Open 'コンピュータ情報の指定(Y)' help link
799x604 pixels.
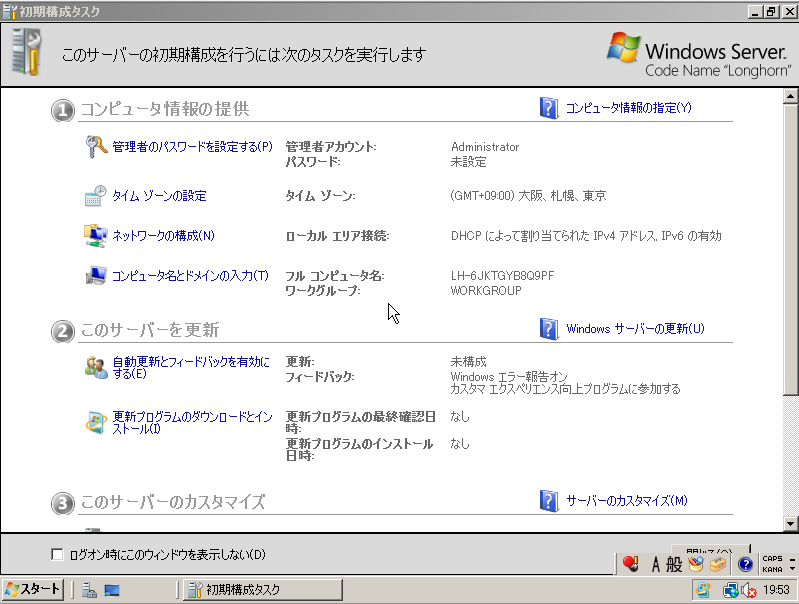pyautogui.click(x=629, y=108)
